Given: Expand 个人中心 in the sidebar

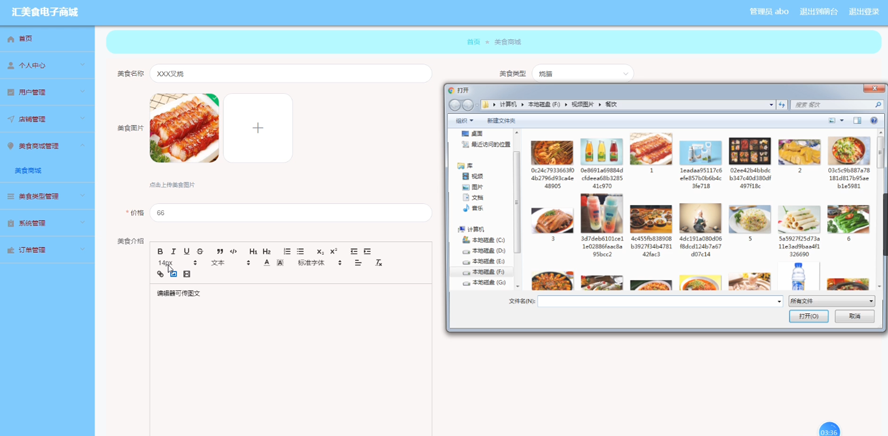Looking at the screenshot, I should (47, 66).
